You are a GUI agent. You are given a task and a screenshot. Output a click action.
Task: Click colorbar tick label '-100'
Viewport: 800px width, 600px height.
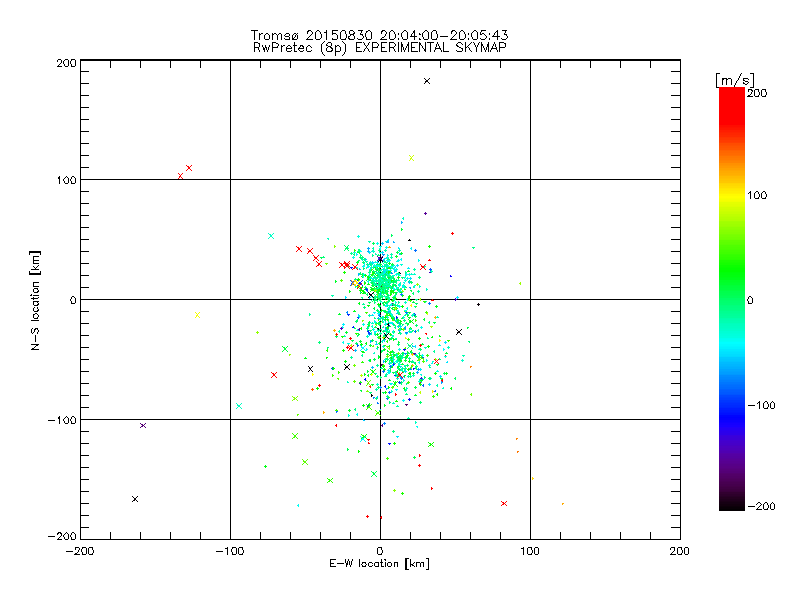point(761,406)
